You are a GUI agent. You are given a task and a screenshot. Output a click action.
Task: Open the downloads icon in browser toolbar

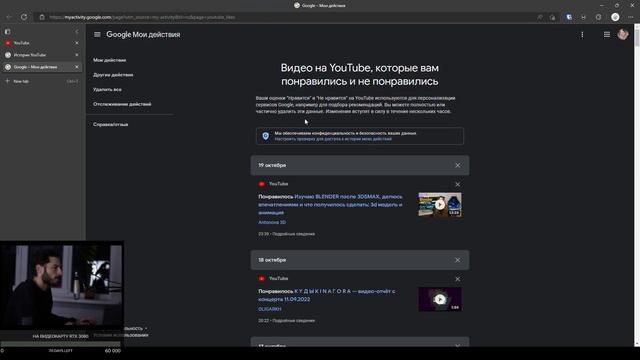pos(583,17)
